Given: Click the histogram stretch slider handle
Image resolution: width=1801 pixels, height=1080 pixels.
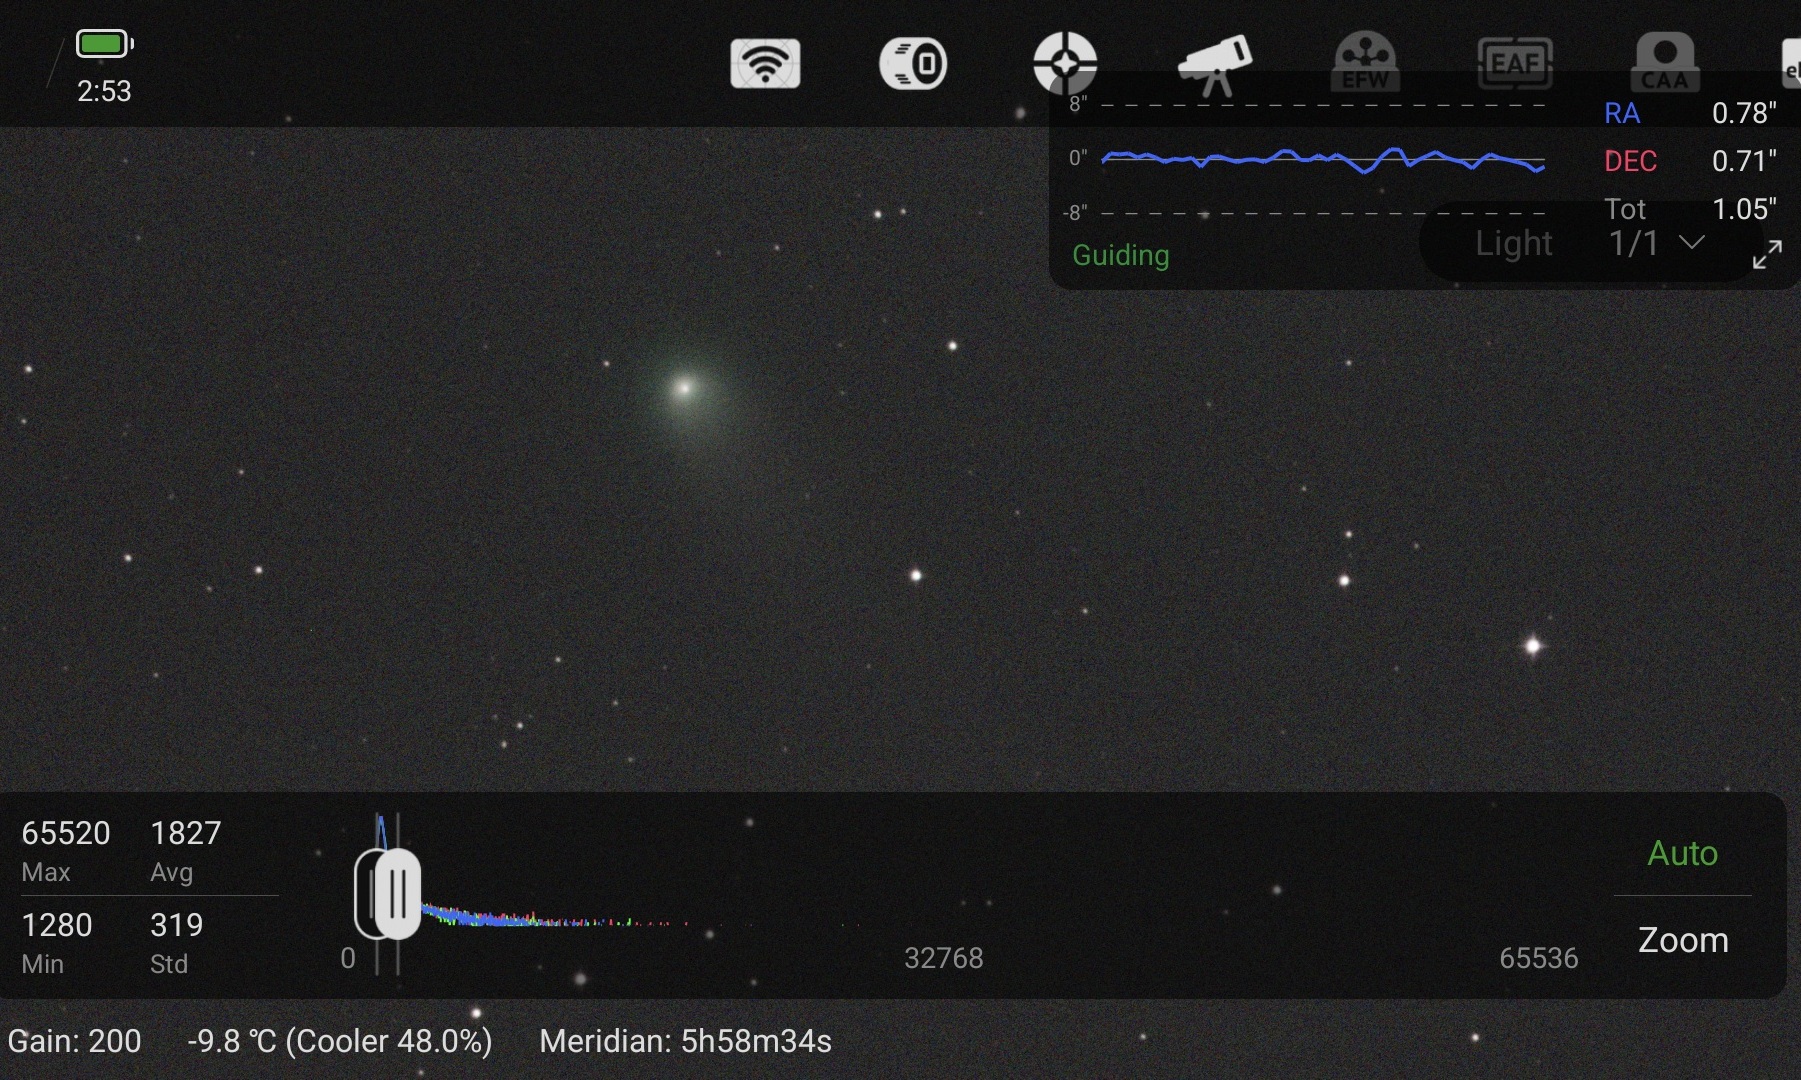Looking at the screenshot, I should click(388, 894).
